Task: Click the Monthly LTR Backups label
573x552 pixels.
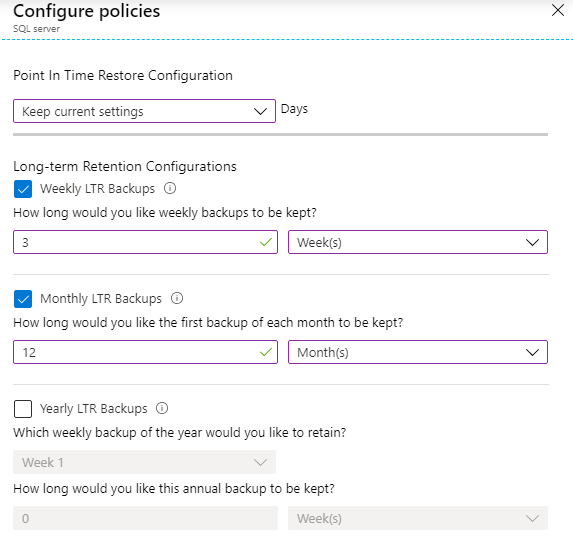Action: 101,299
